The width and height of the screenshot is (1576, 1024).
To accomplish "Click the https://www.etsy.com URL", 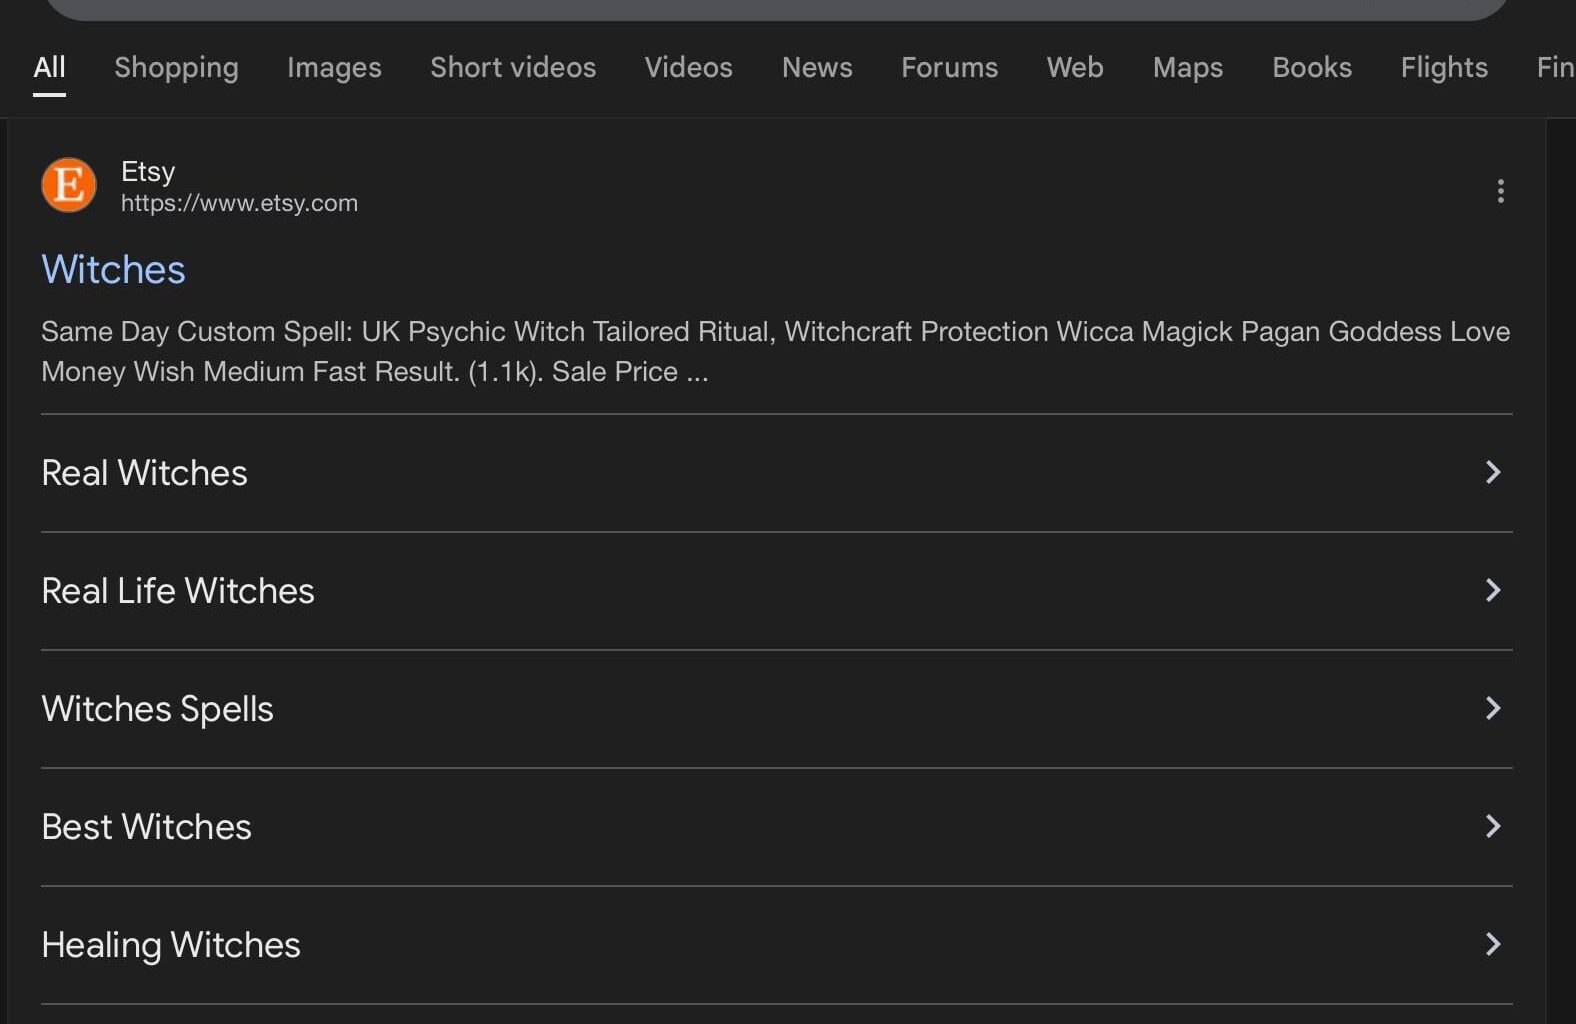I will tap(239, 203).
